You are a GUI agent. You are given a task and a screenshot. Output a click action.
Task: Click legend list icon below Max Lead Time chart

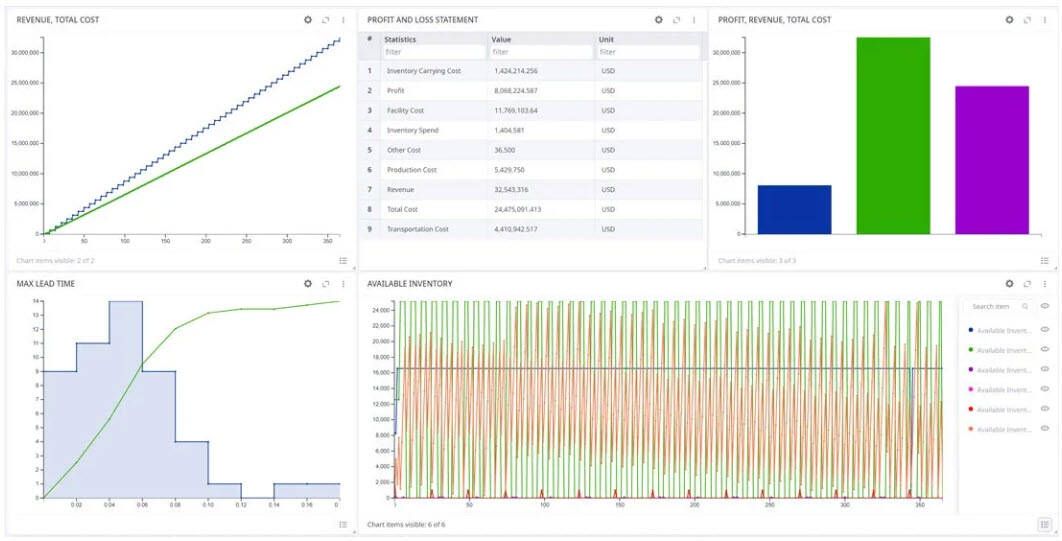pyautogui.click(x=343, y=524)
